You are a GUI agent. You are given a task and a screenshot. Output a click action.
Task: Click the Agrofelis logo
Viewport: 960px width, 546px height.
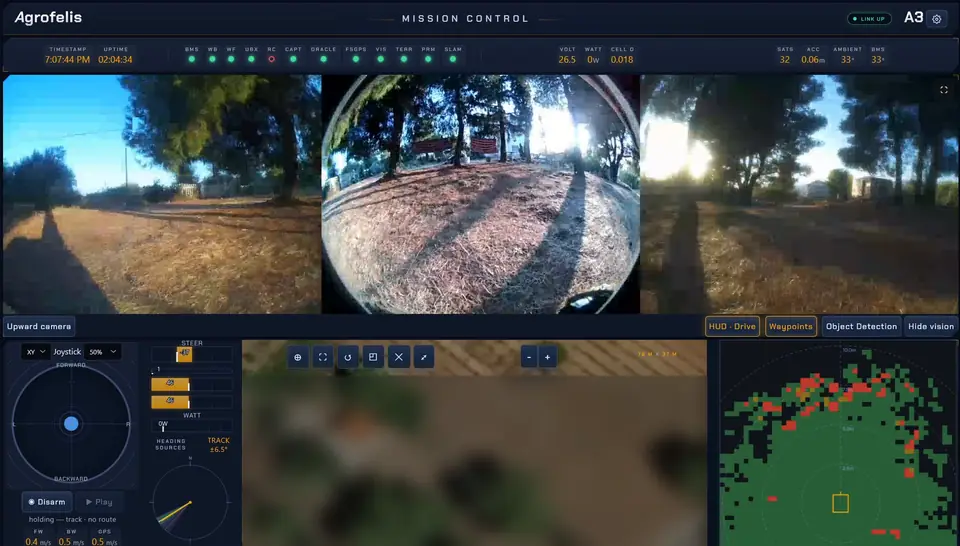pyautogui.click(x=48, y=18)
